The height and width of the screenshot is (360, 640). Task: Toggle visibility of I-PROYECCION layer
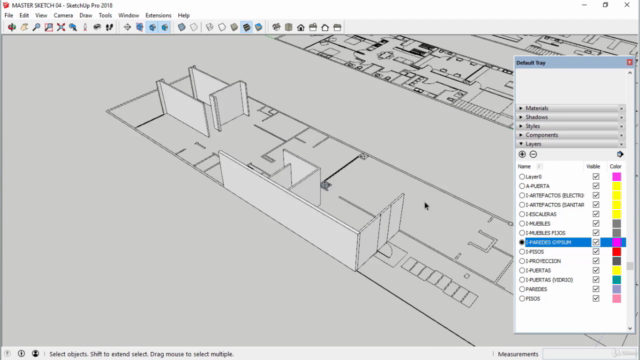coord(596,261)
